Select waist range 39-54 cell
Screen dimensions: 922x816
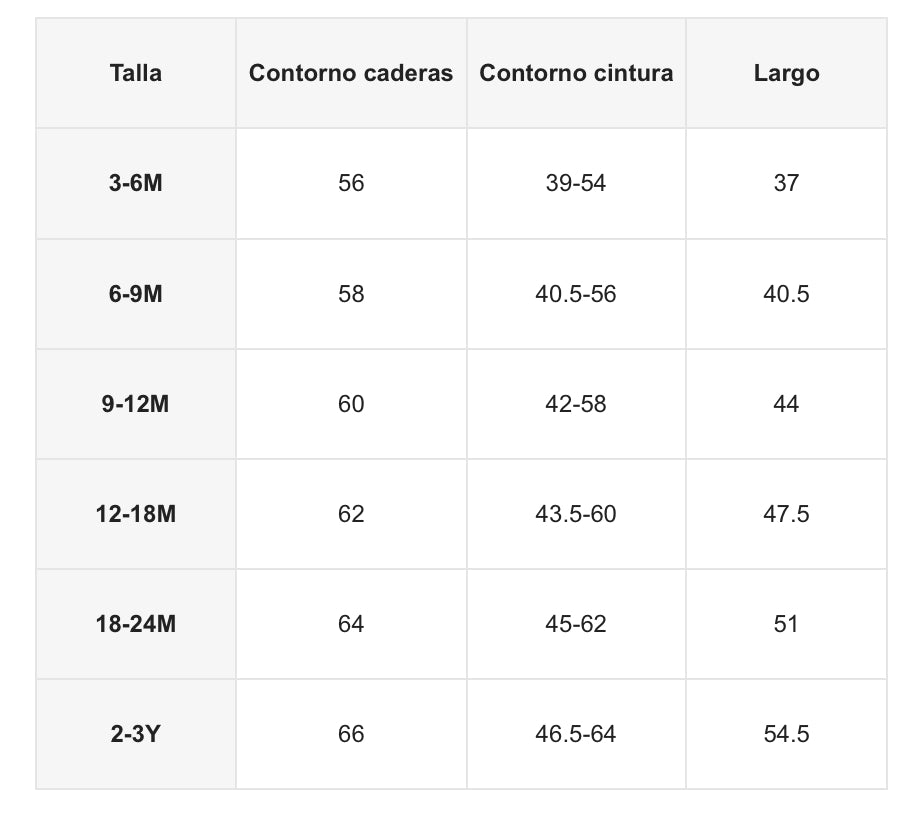[x=576, y=183]
